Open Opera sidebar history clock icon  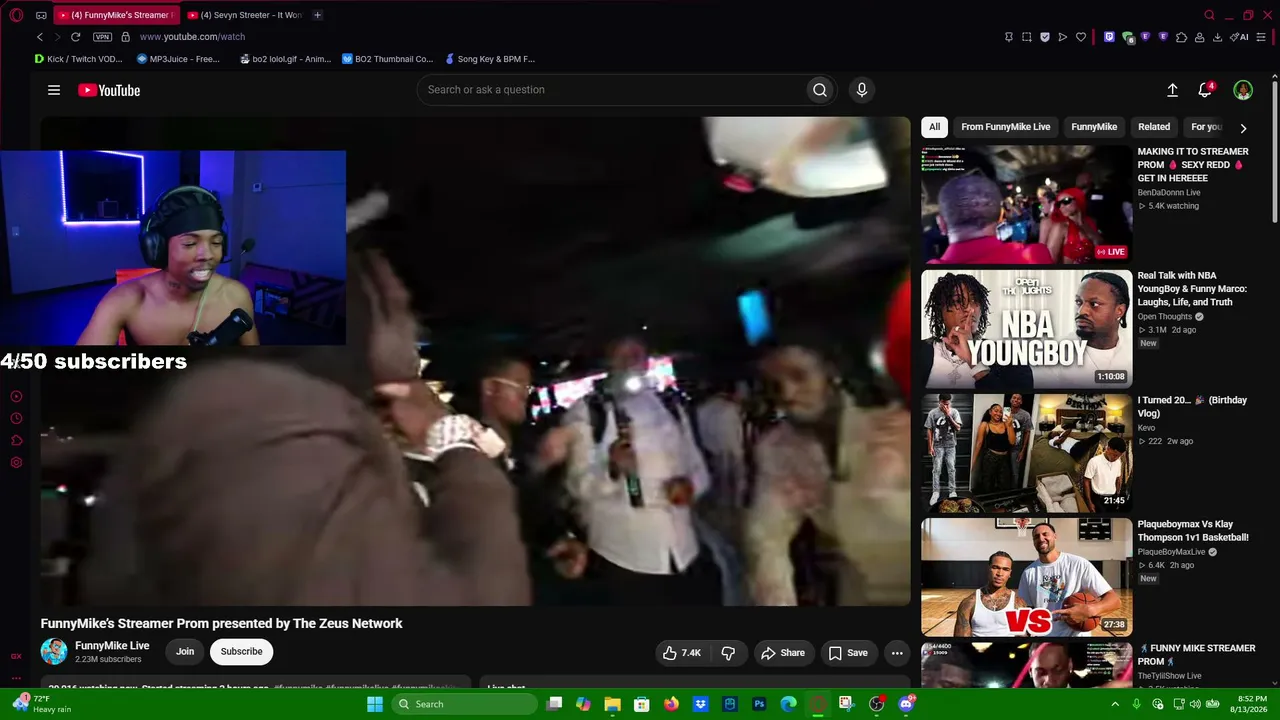coord(16,418)
